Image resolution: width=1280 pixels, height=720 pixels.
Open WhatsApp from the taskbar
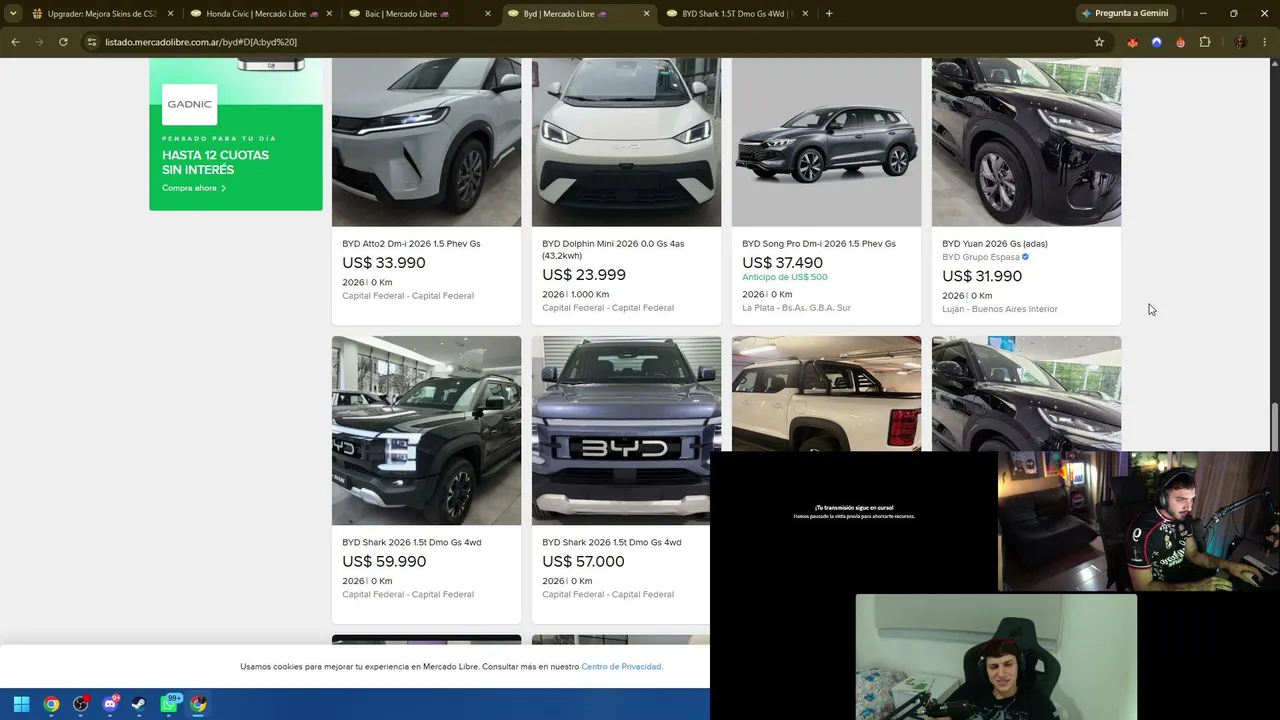(169, 704)
